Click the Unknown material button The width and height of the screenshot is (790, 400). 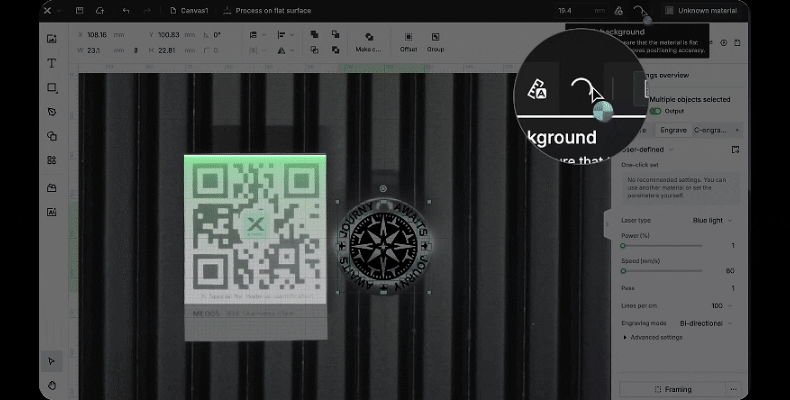(707, 11)
